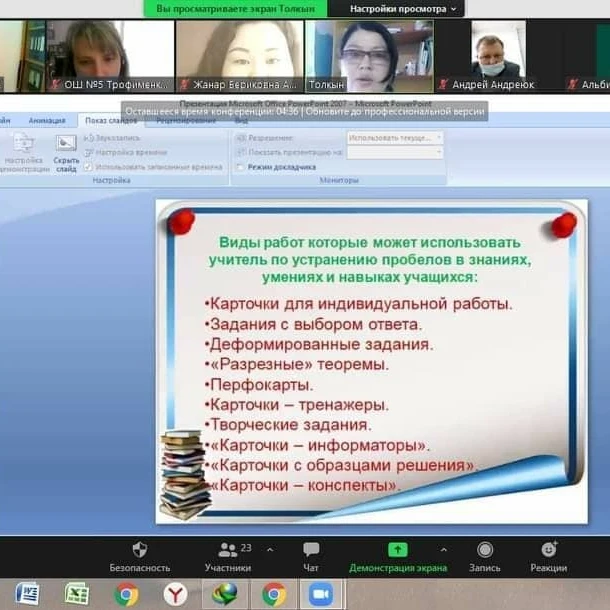This screenshot has width=610, height=610.
Task: Click the Настройка демонстрации icon
Action: pyautogui.click(x=23, y=152)
